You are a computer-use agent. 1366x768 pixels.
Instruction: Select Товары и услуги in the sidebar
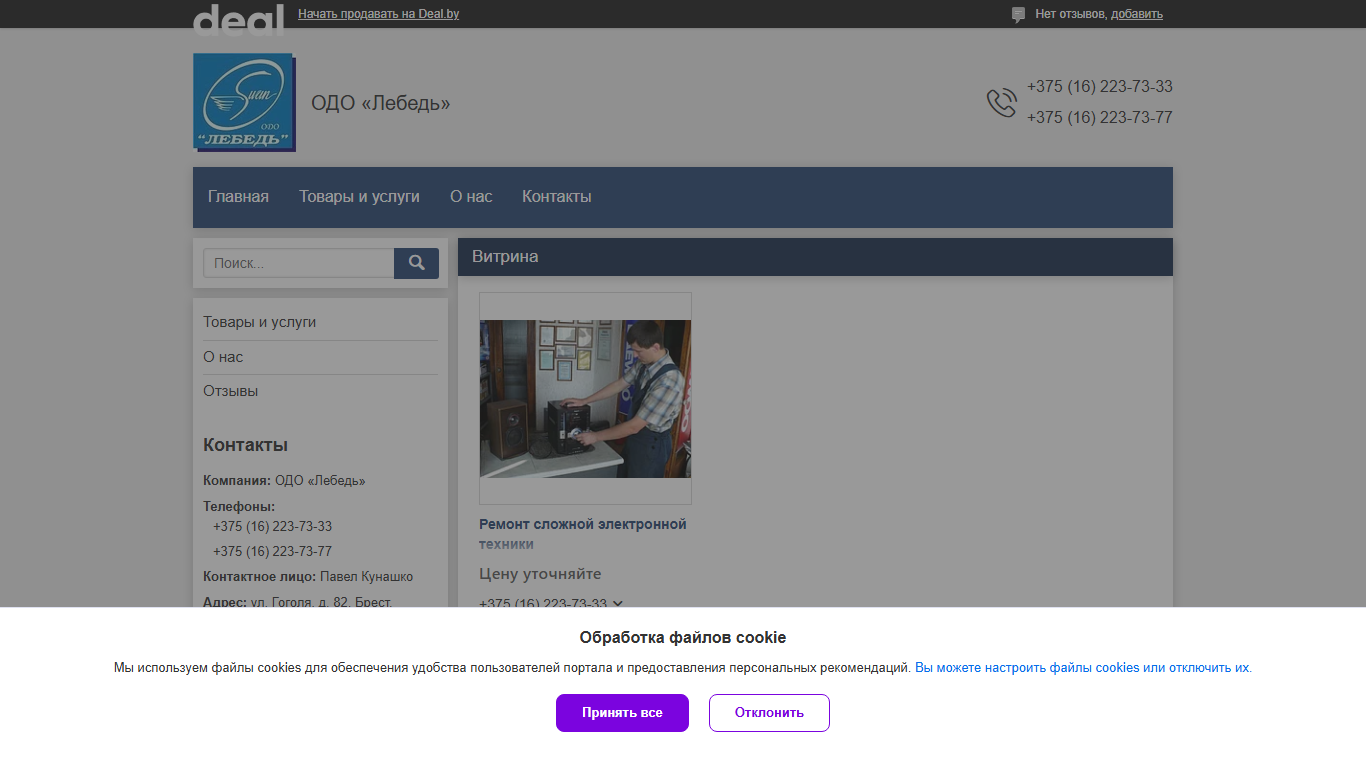(x=259, y=322)
